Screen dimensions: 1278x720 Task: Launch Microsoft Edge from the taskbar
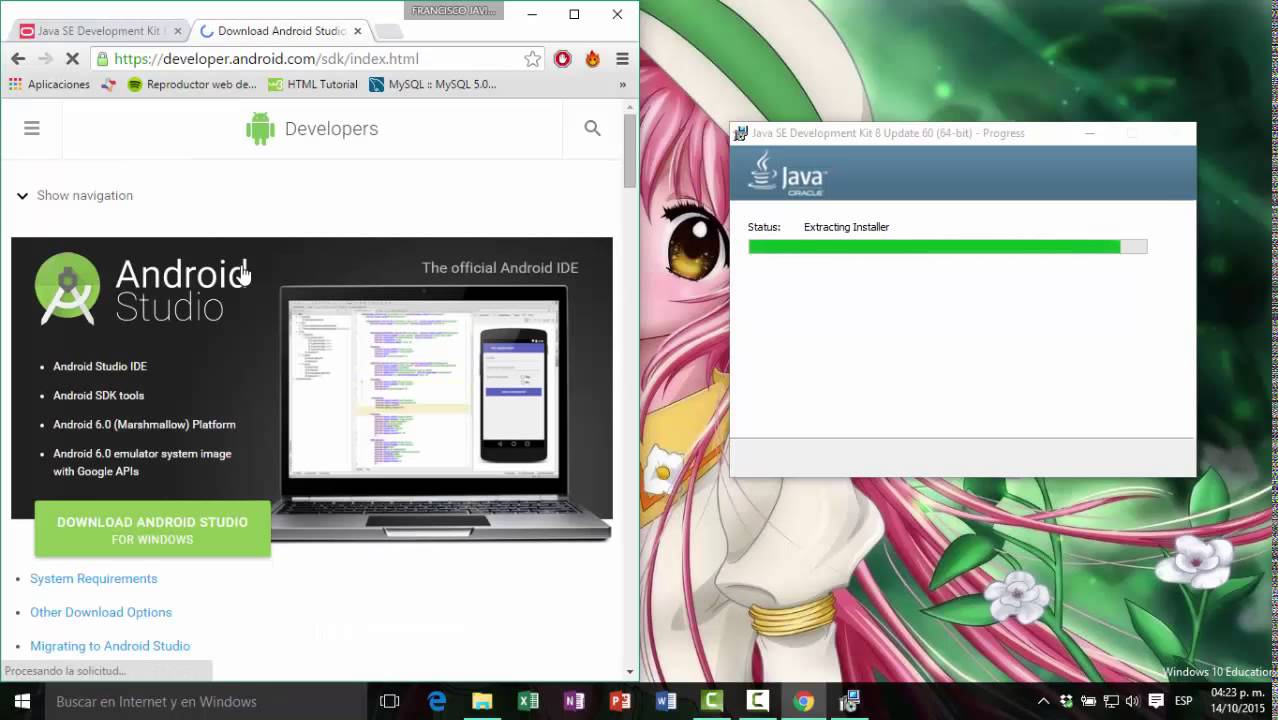tap(437, 701)
